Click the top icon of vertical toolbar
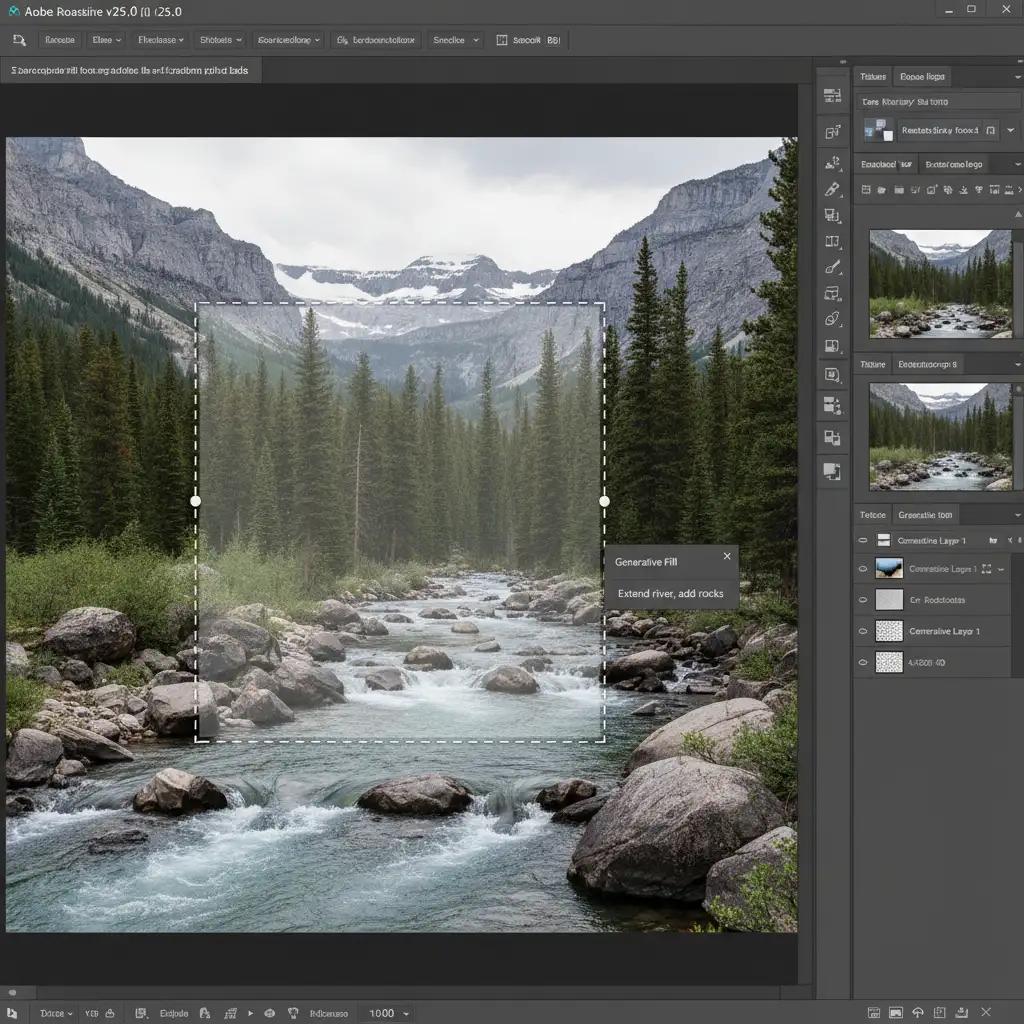 [x=832, y=96]
